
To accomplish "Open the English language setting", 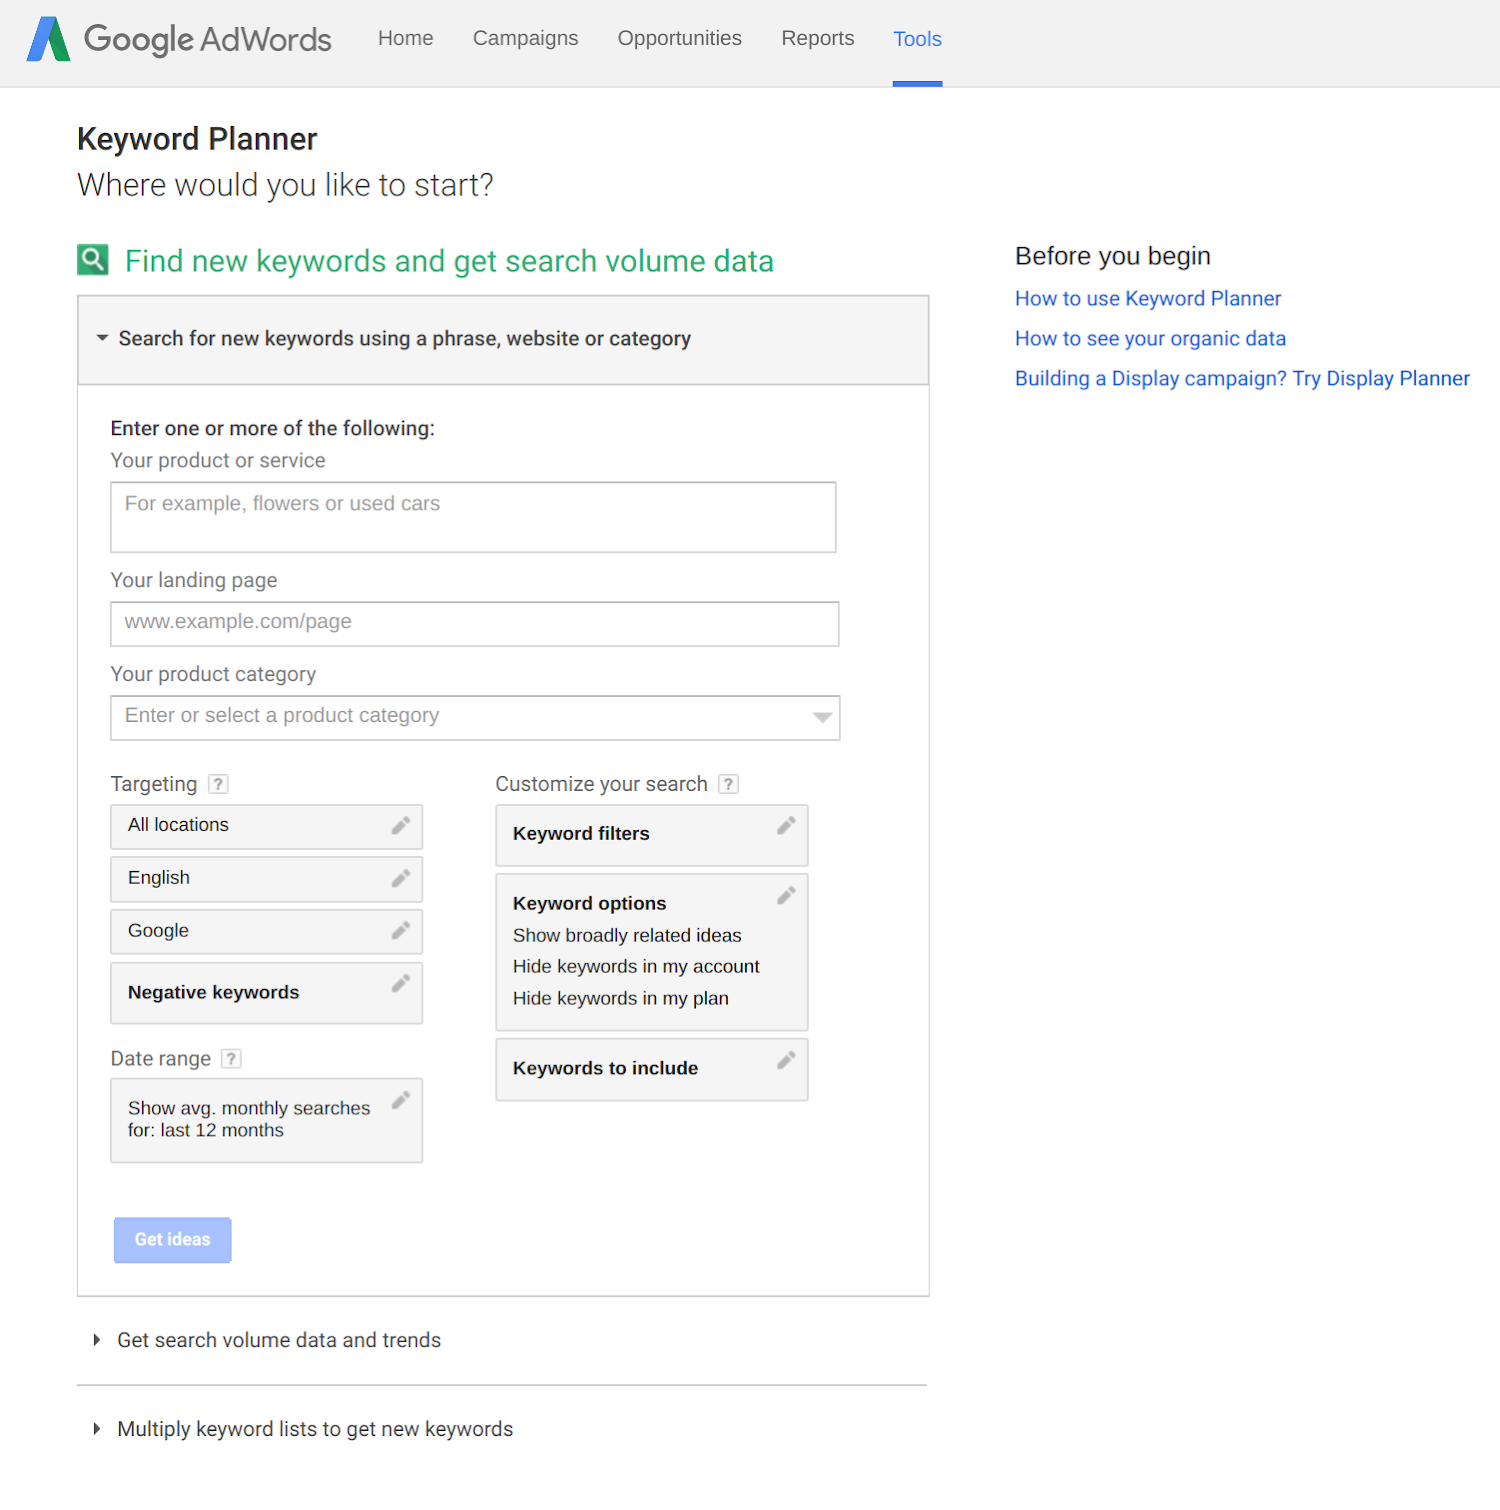I will coord(267,879).
